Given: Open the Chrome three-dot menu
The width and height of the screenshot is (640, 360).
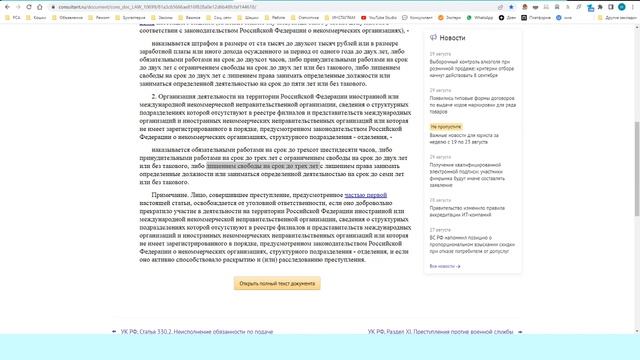Looking at the screenshot, I should (633, 7).
